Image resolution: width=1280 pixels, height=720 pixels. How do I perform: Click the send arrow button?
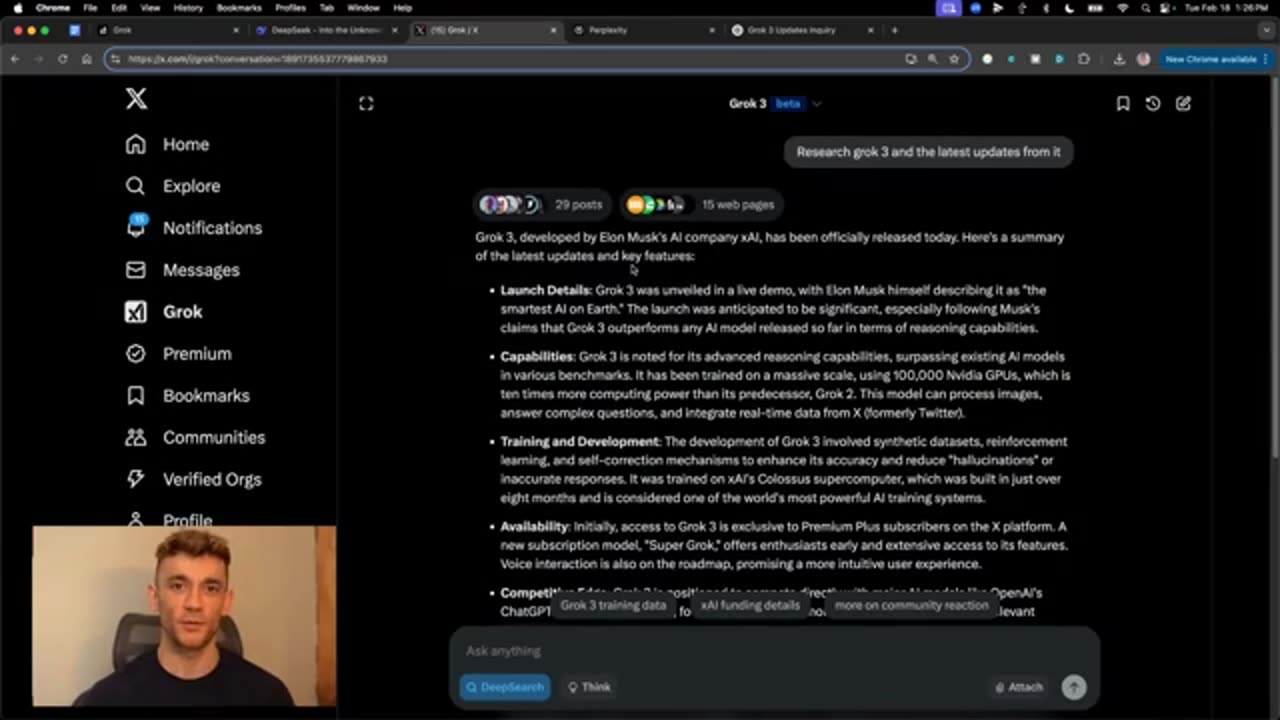pyautogui.click(x=1074, y=687)
